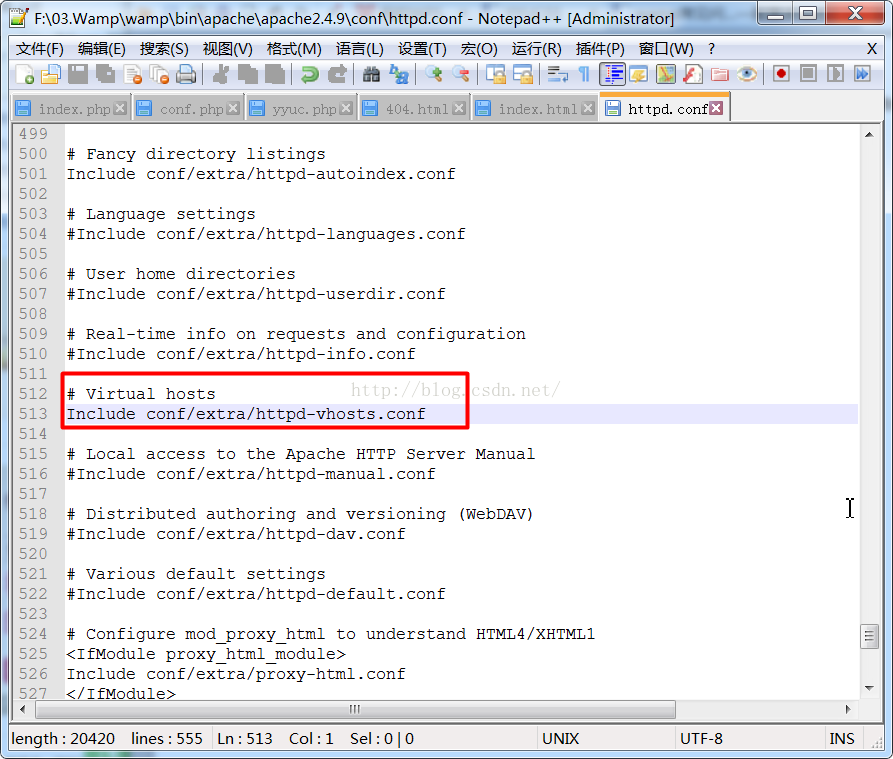The height and width of the screenshot is (759, 893).
Task: Click vertical scrollbar up arrow
Action: pos(869,135)
